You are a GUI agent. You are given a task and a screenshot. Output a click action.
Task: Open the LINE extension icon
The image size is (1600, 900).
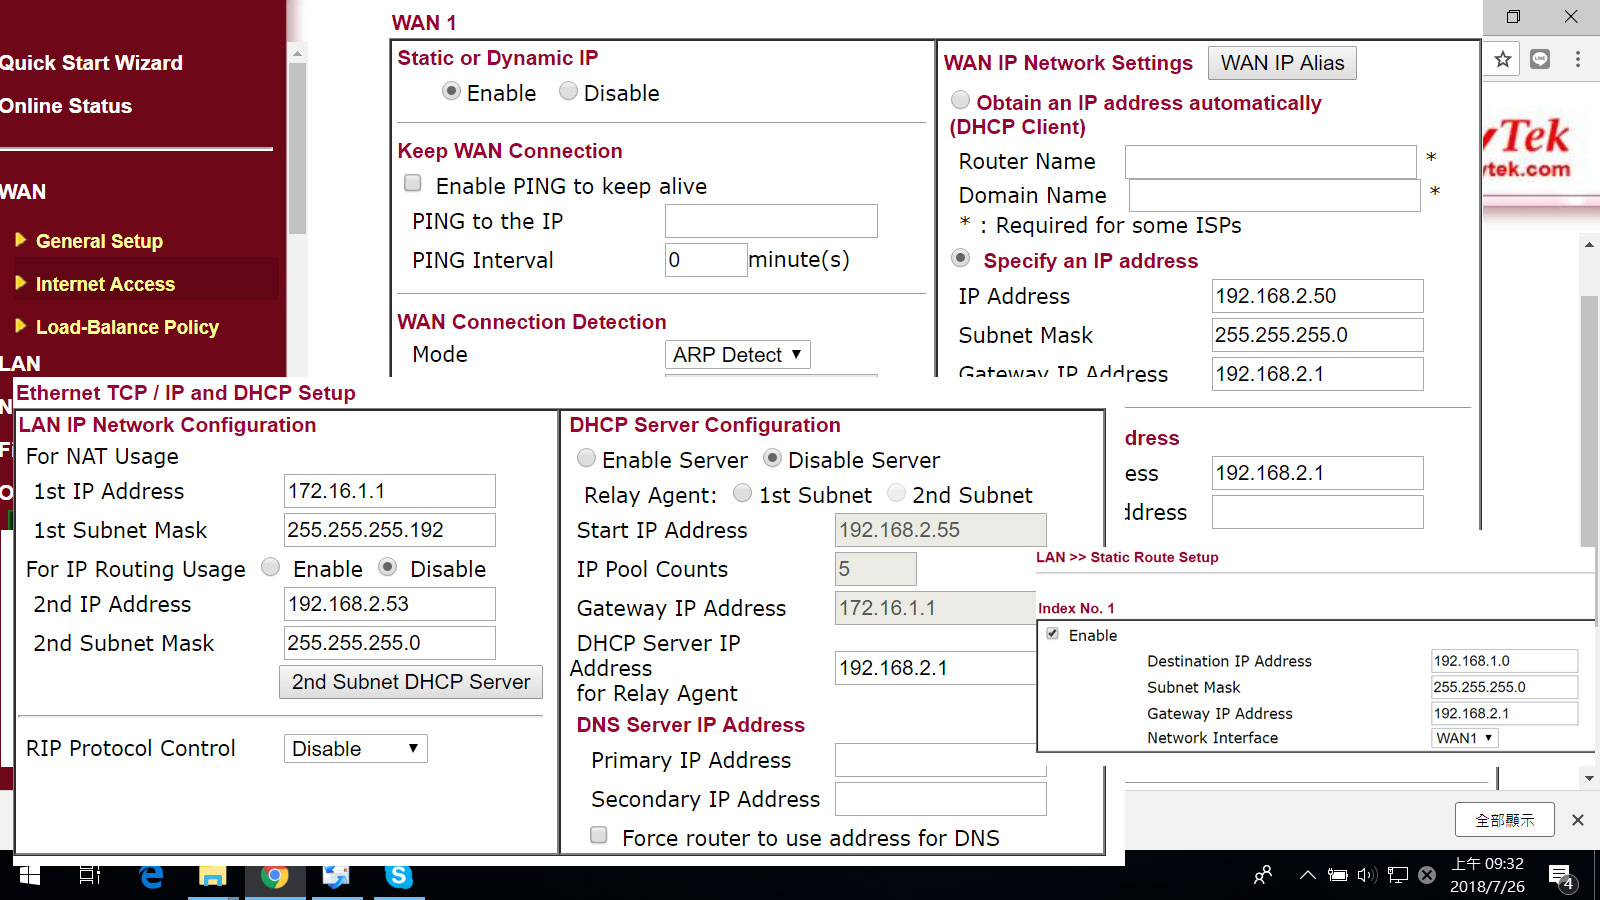(x=1540, y=60)
